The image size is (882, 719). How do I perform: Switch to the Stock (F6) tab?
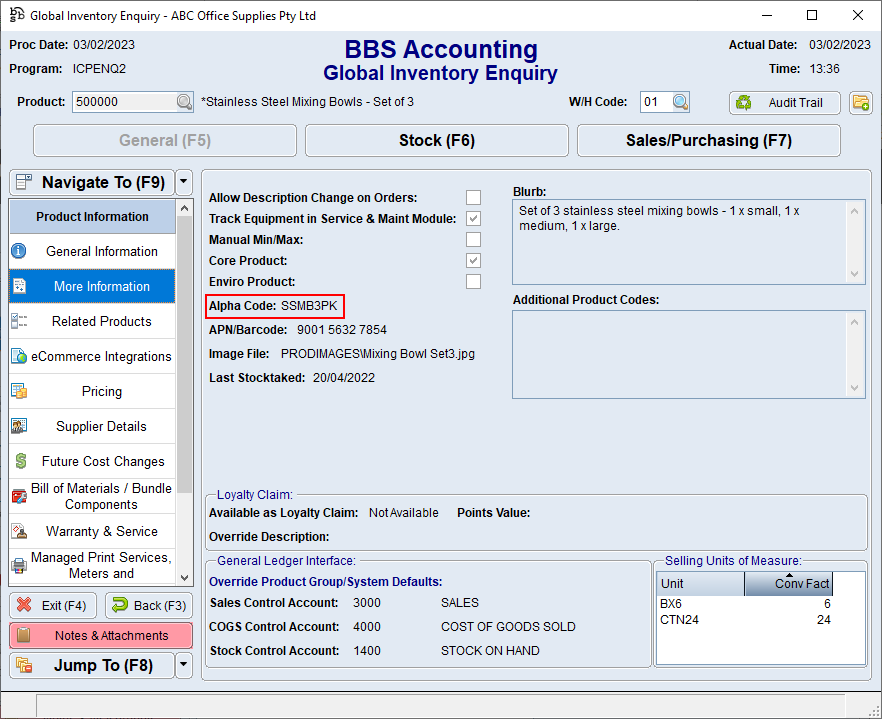[x=436, y=140]
